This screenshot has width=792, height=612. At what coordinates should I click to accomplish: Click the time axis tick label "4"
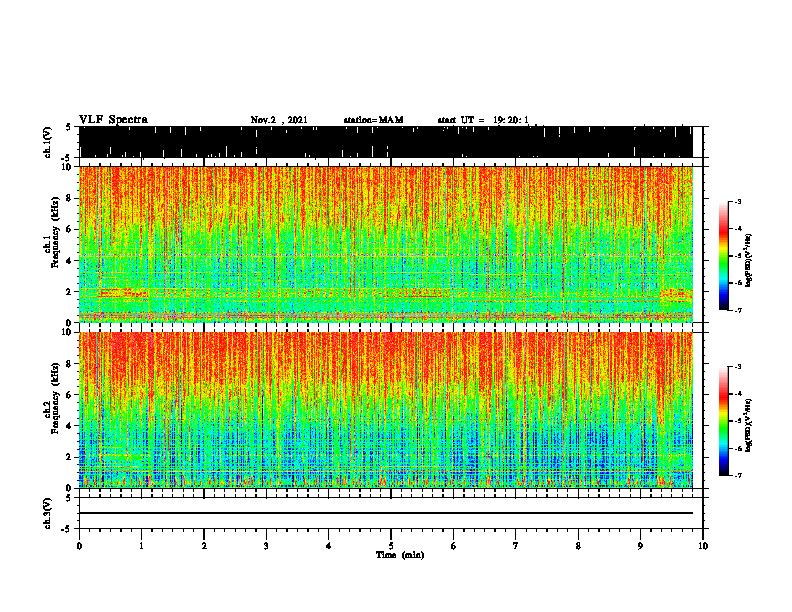(x=329, y=546)
